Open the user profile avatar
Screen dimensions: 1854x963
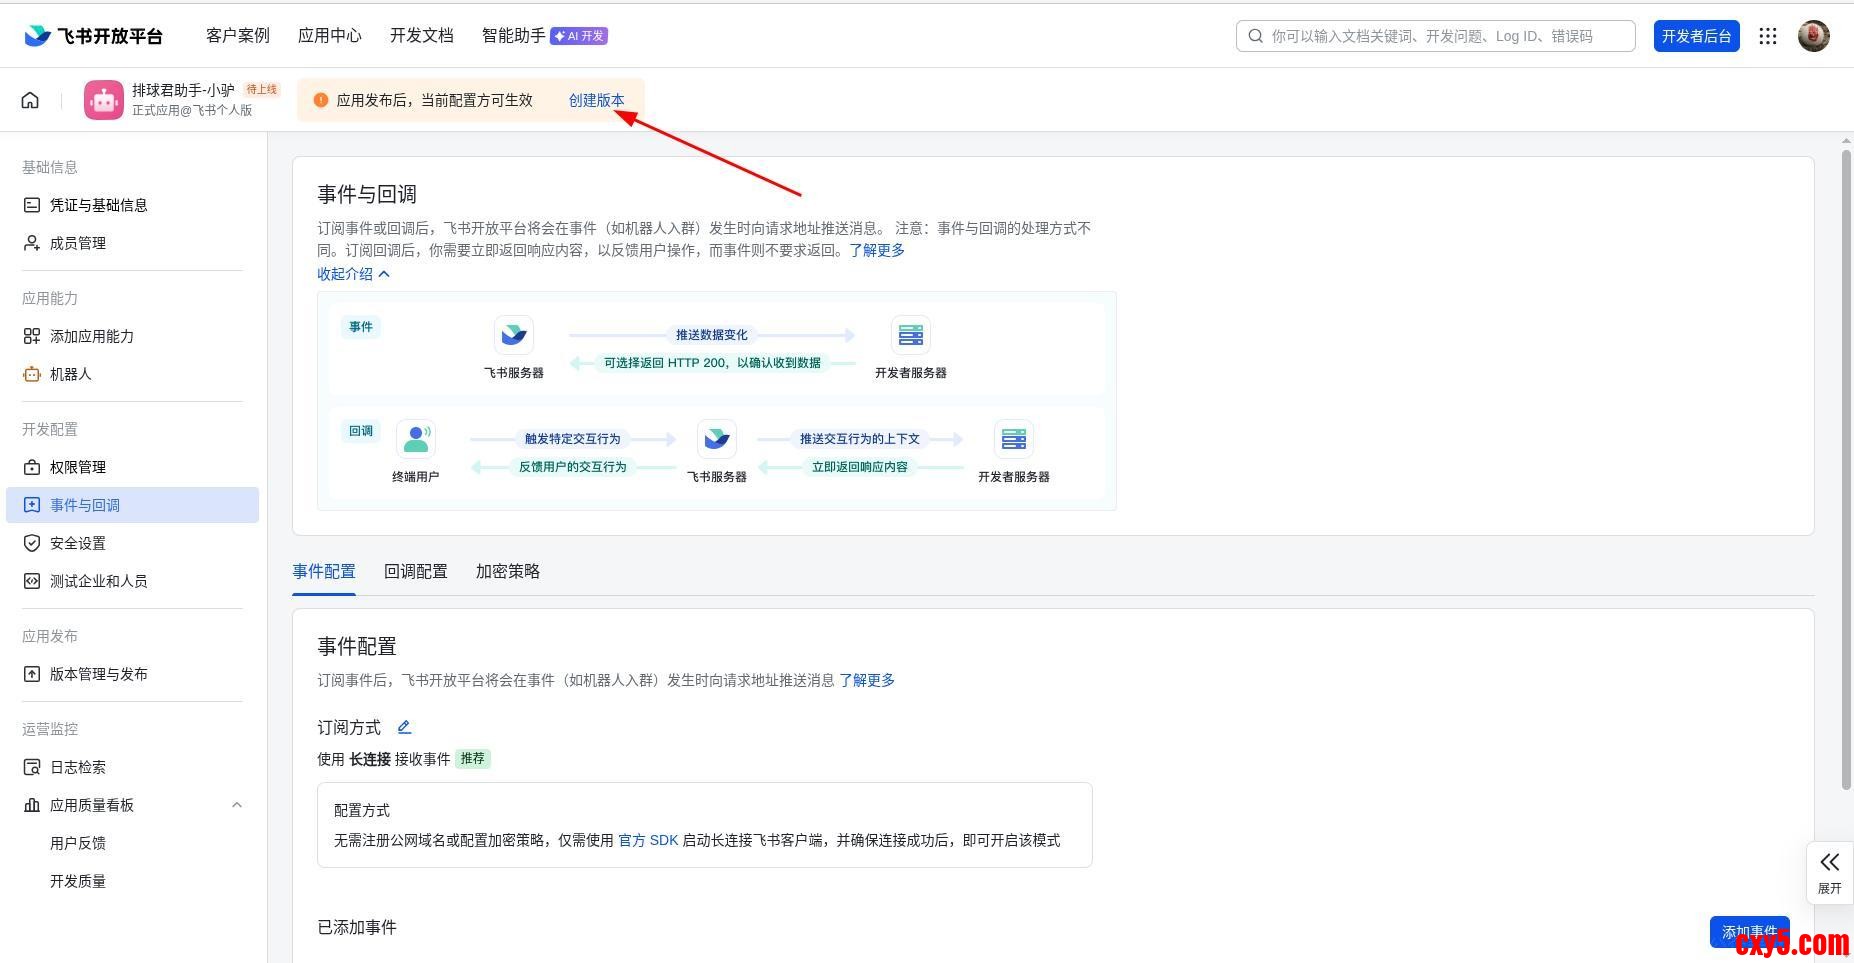(x=1814, y=36)
